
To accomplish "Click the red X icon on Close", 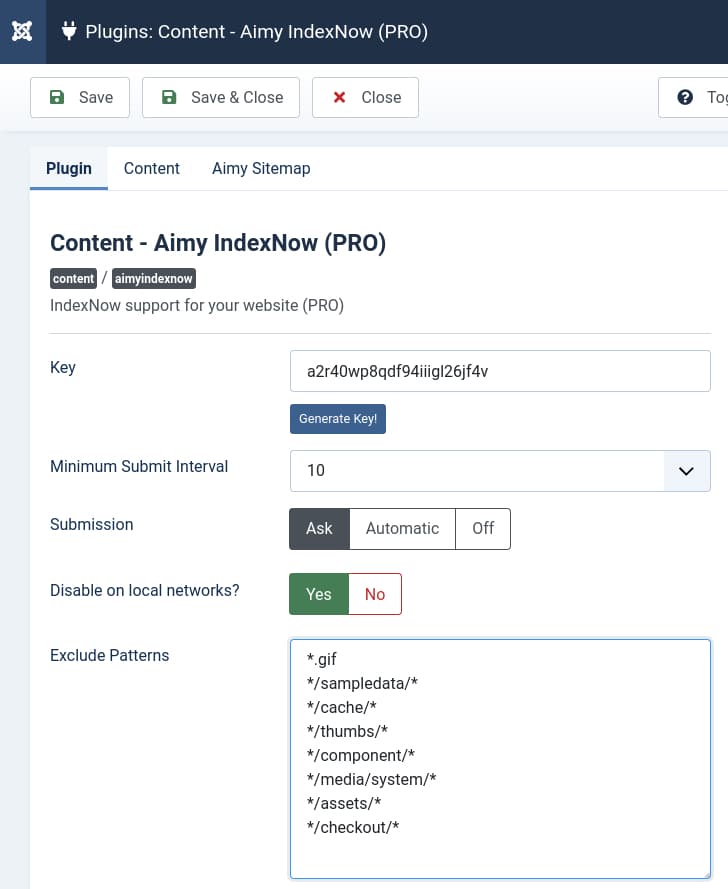I will click(x=340, y=97).
